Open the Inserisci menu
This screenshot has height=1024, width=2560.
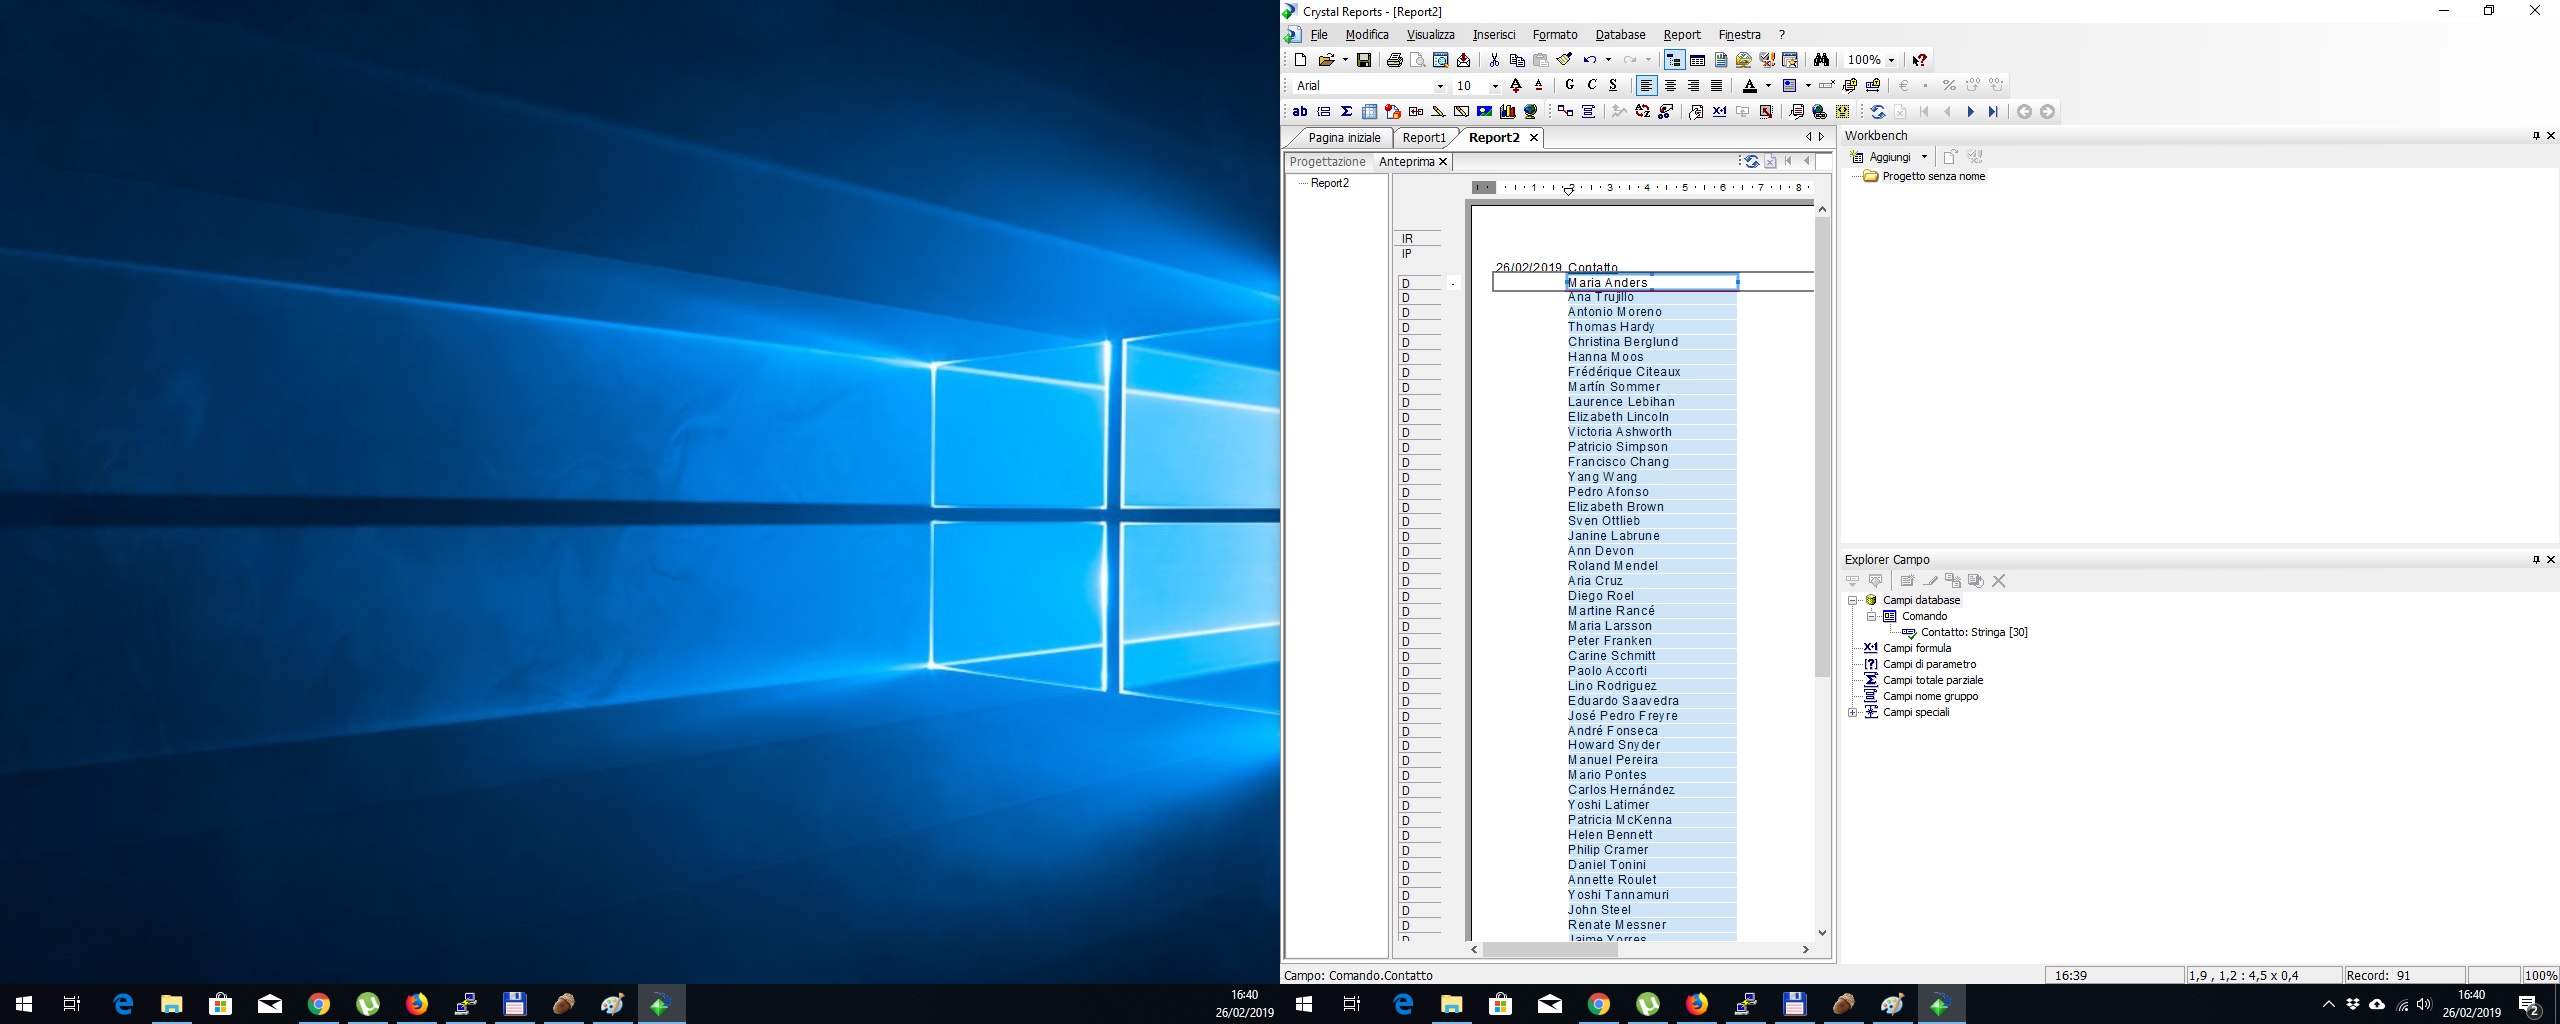click(1493, 35)
